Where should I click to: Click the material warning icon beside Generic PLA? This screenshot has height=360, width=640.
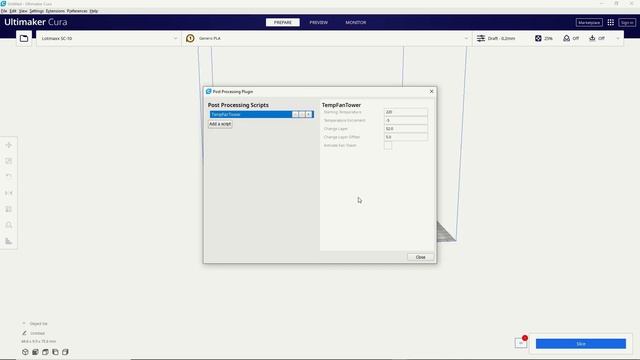[190, 38]
